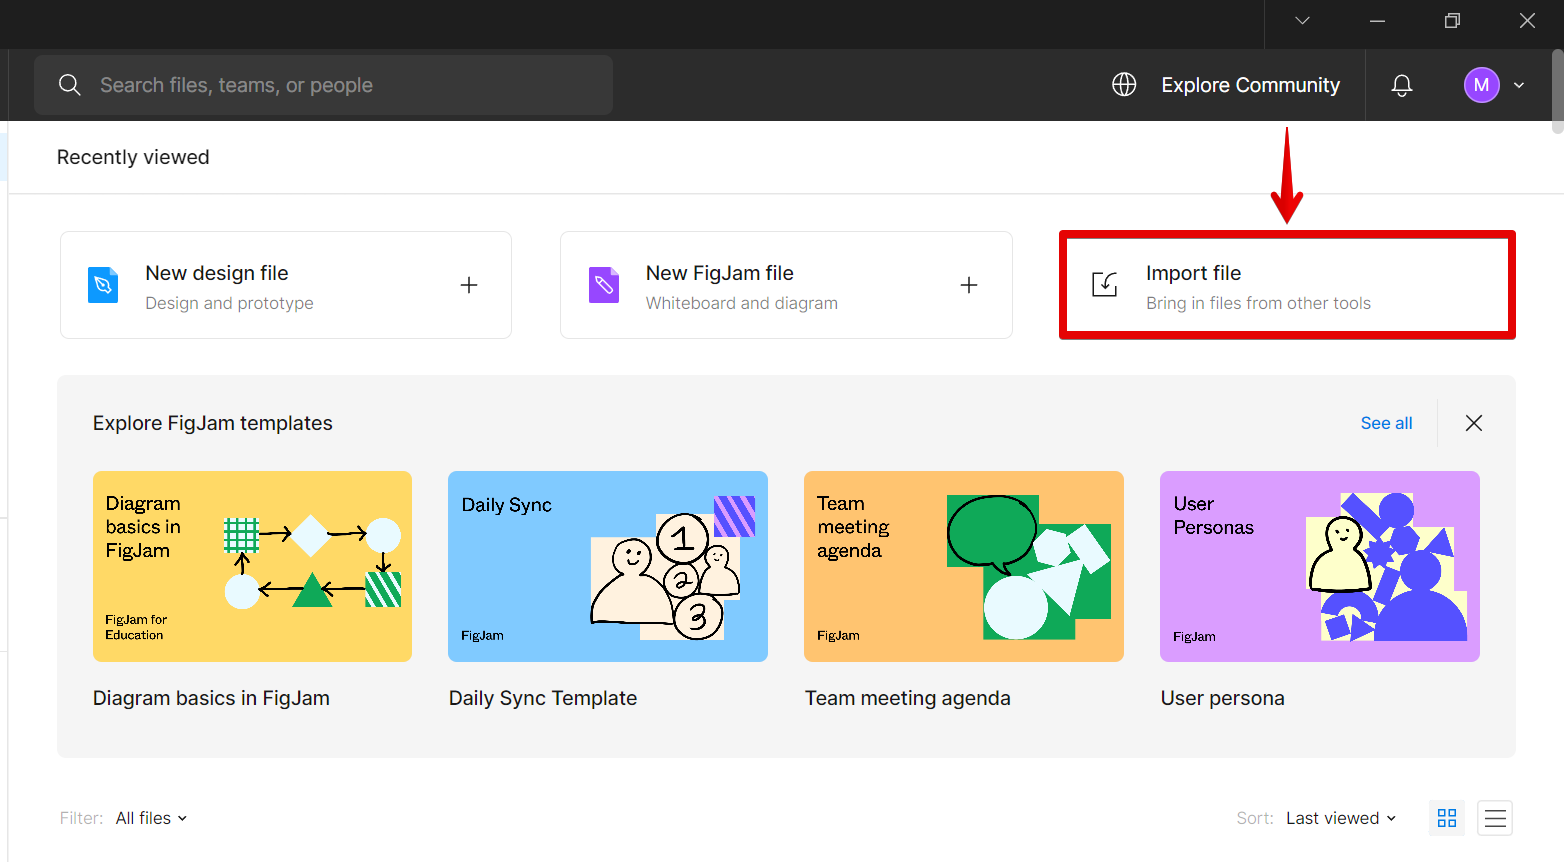Switch to grid view layout
This screenshot has width=1564, height=862.
[x=1446, y=818]
